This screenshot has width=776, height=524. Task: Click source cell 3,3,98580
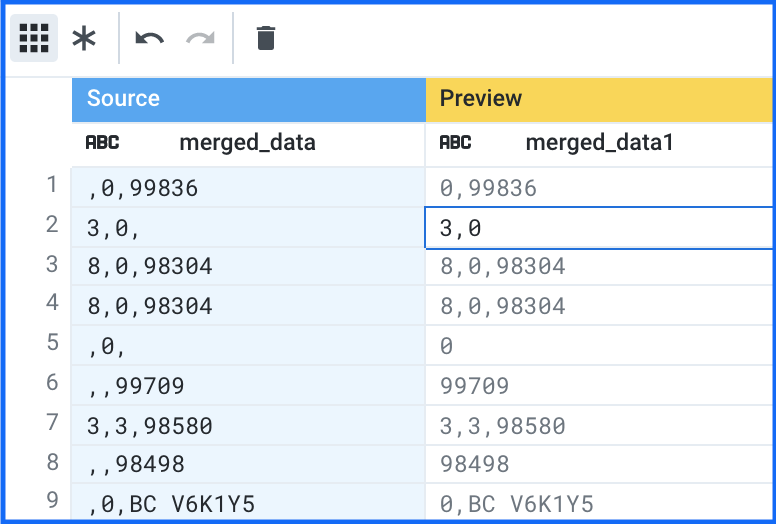tap(248, 426)
